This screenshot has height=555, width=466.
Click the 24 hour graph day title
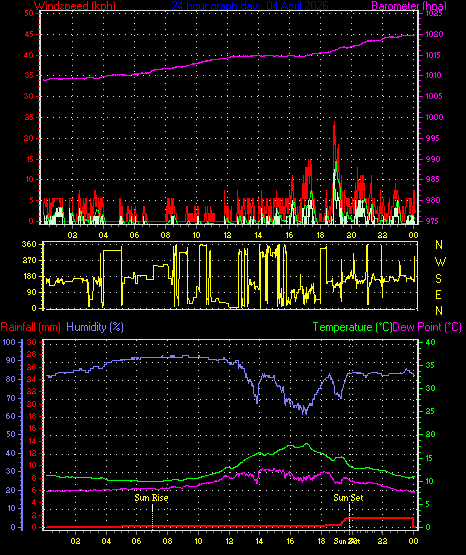(x=250, y=6)
